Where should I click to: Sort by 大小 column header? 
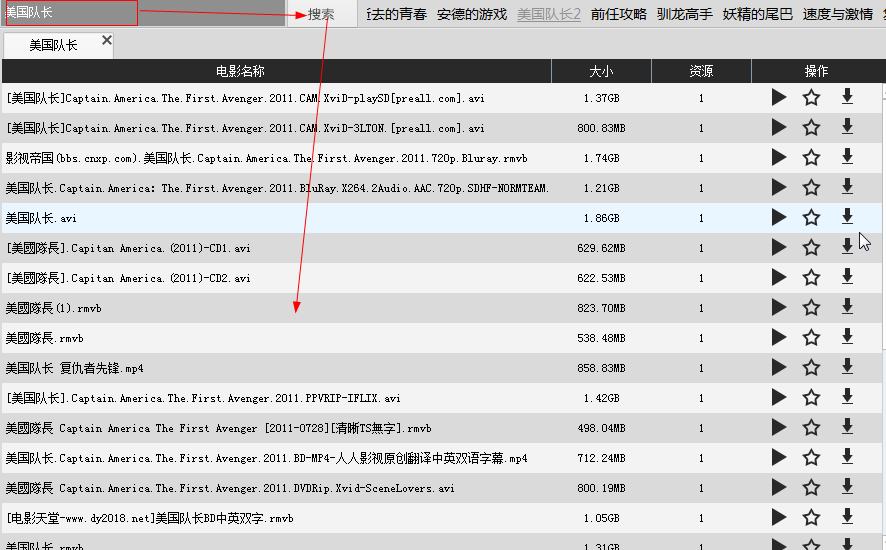click(601, 71)
